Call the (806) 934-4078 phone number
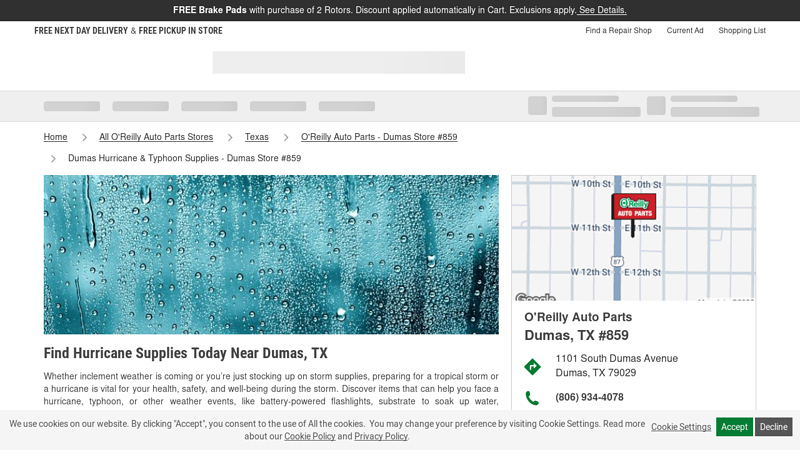Image resolution: width=800 pixels, height=450 pixels. pyautogui.click(x=589, y=397)
